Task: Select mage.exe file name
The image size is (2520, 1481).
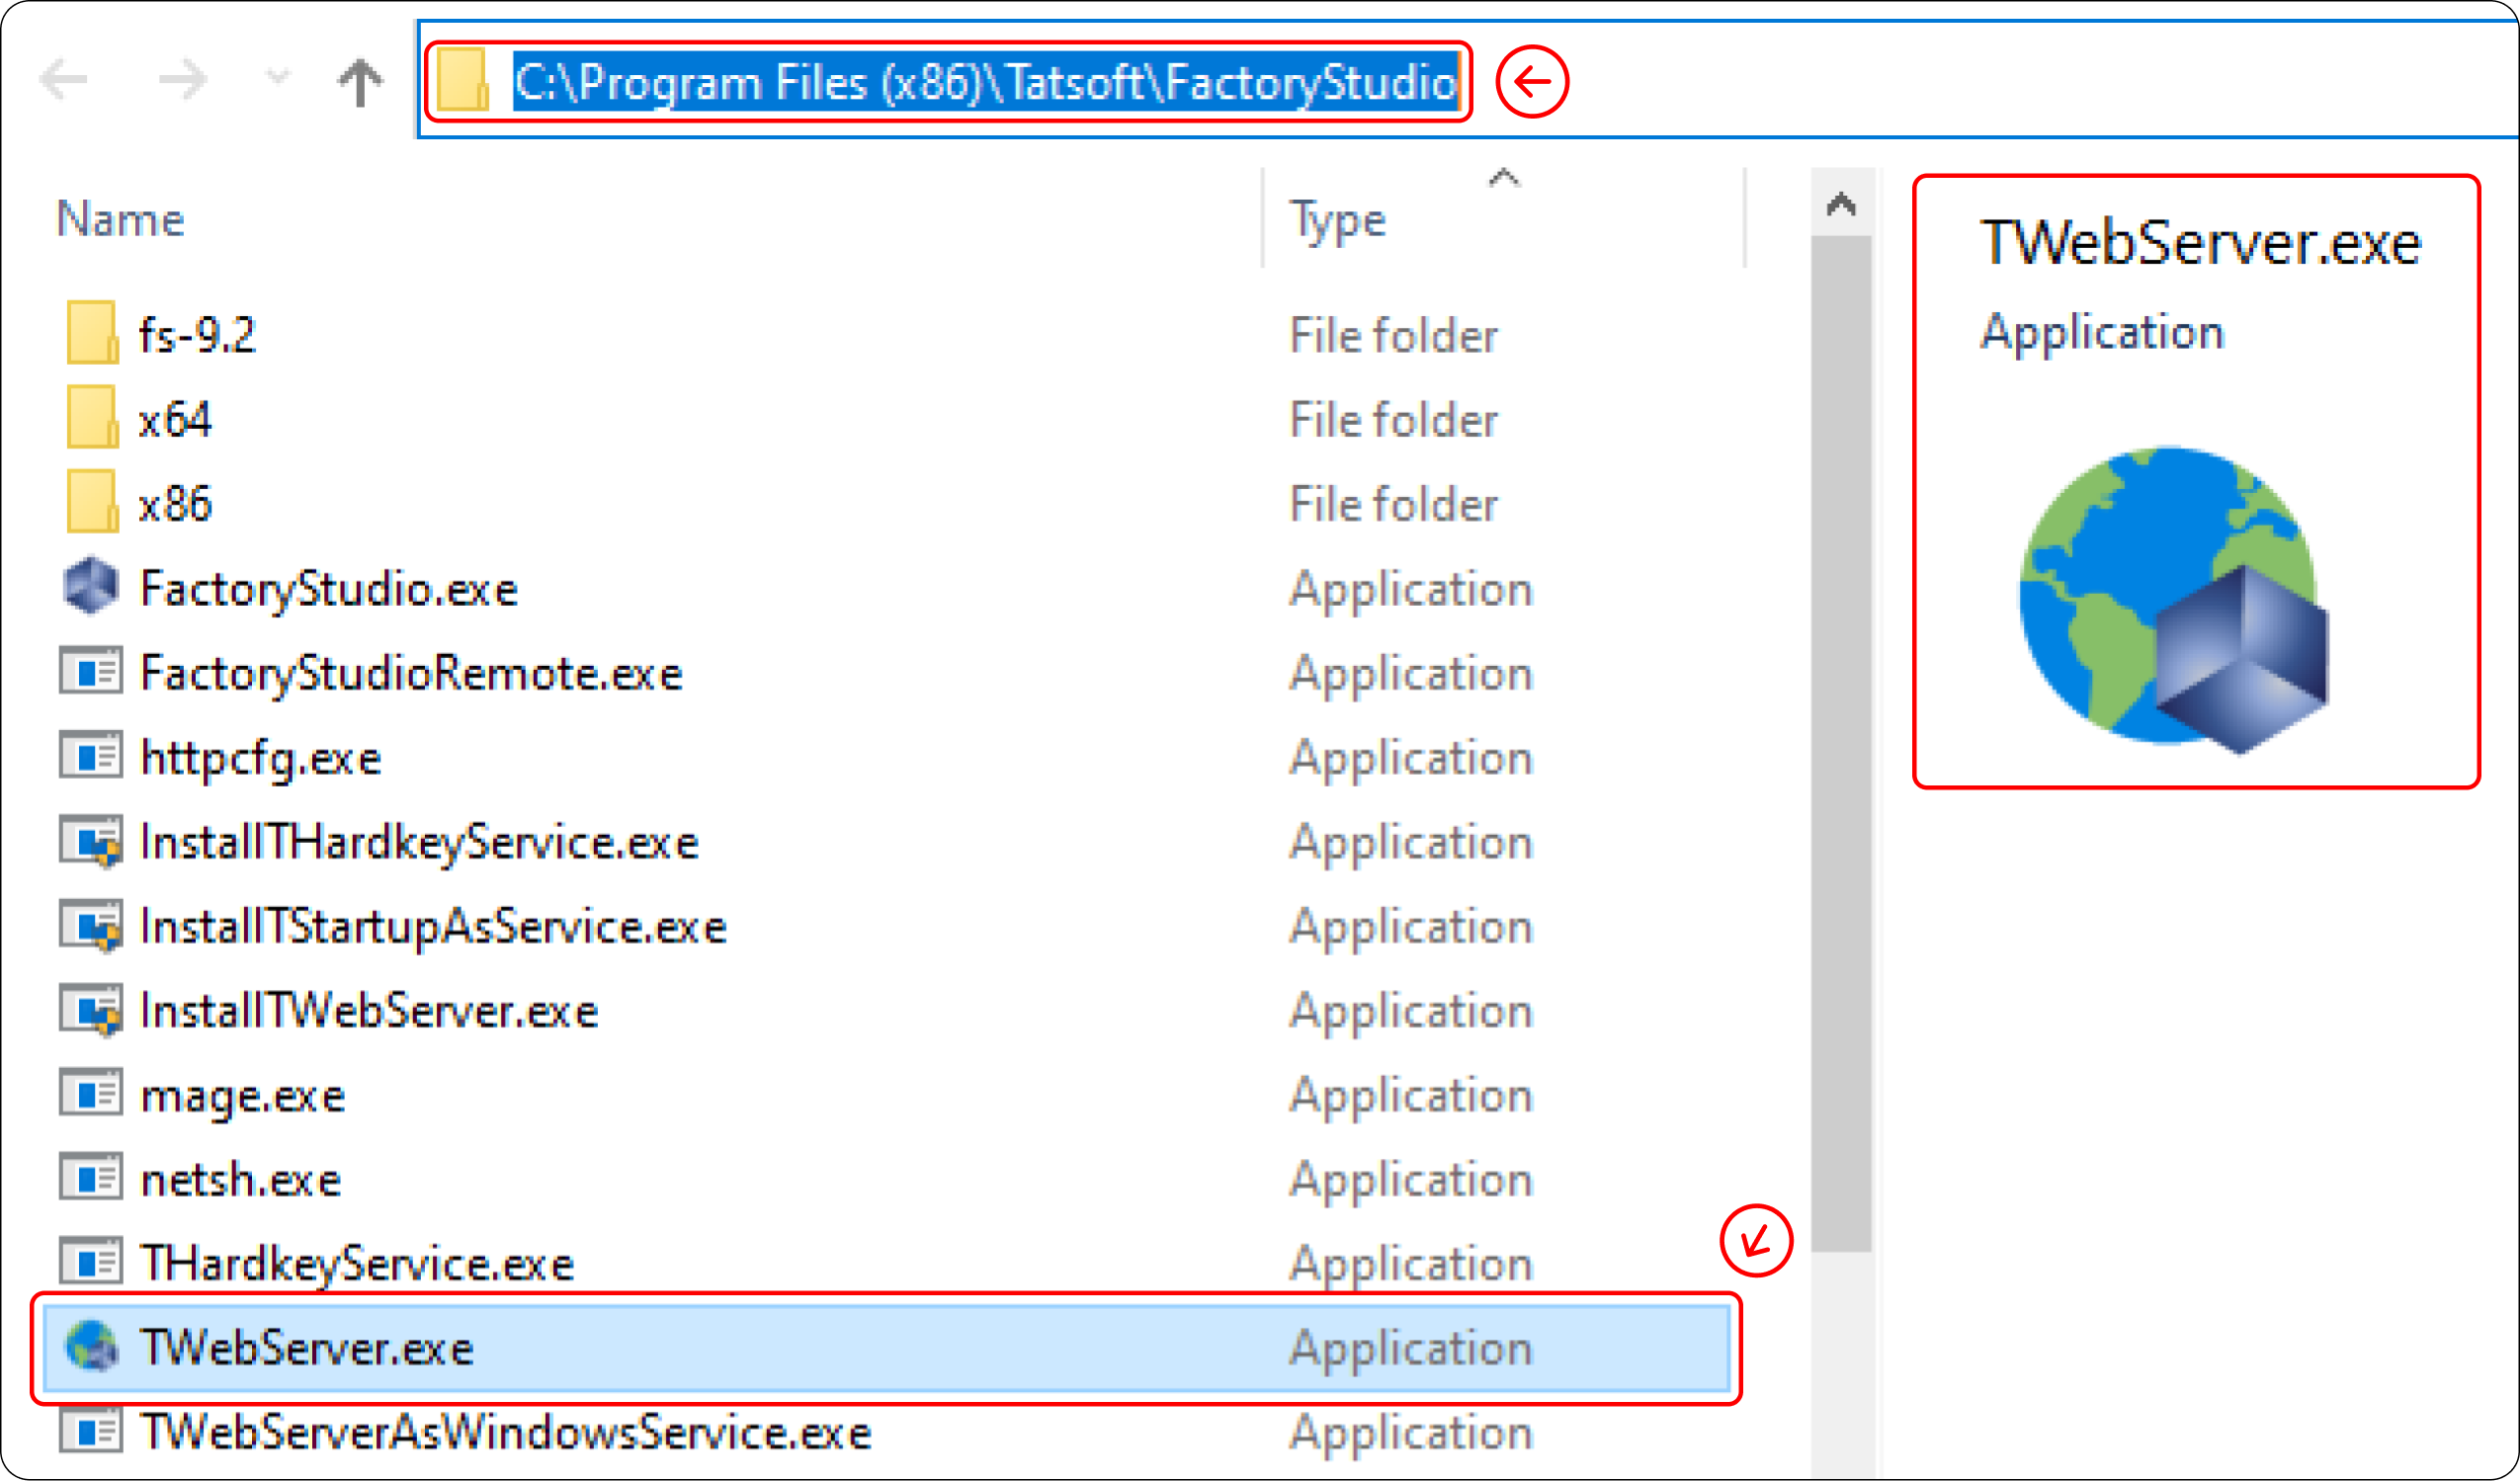Action: click(243, 1097)
